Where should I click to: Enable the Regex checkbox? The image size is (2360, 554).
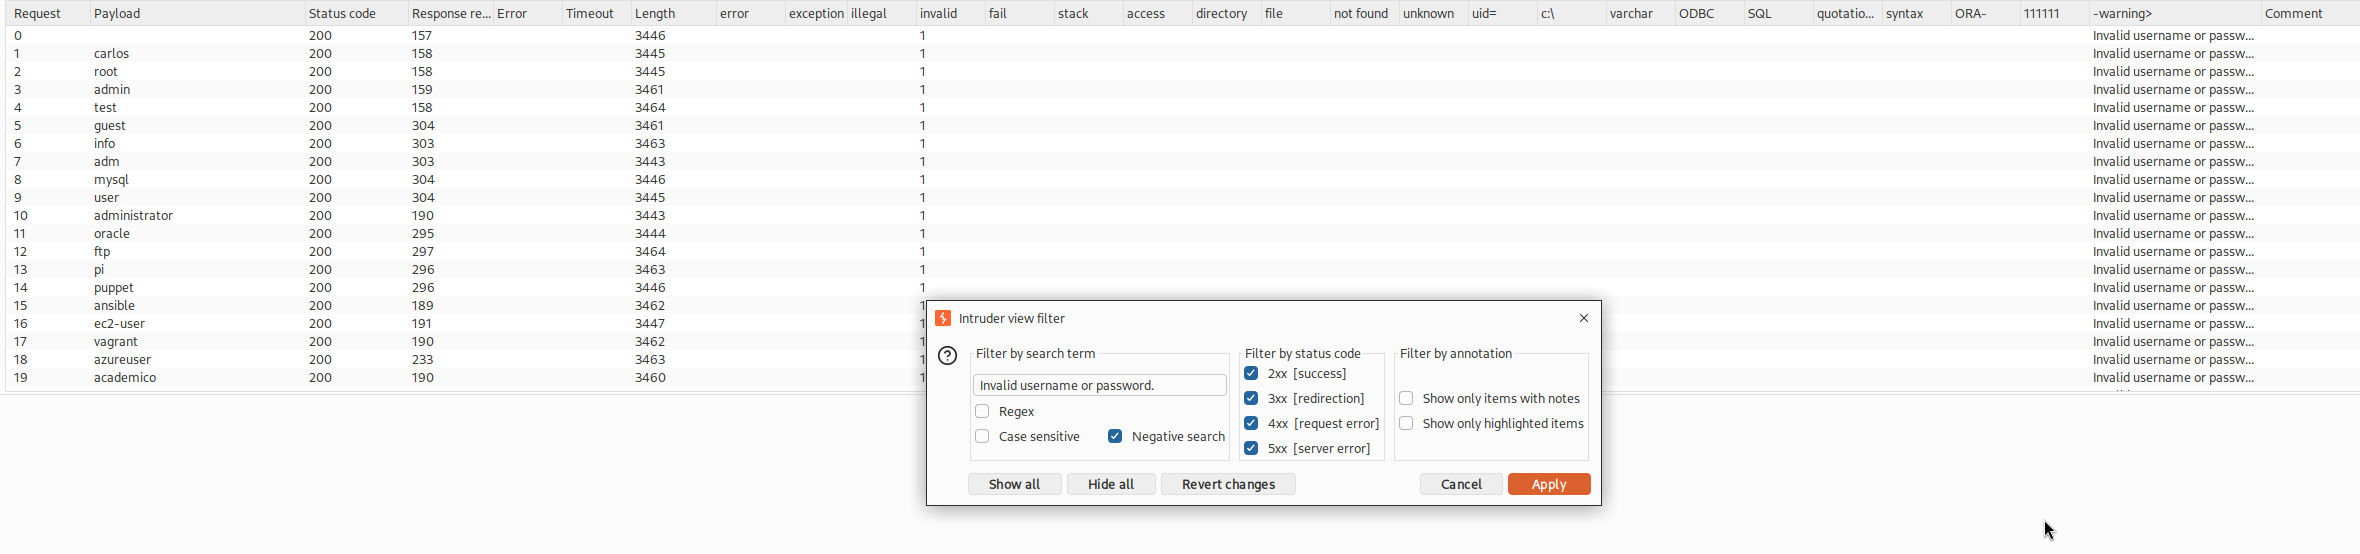[982, 411]
